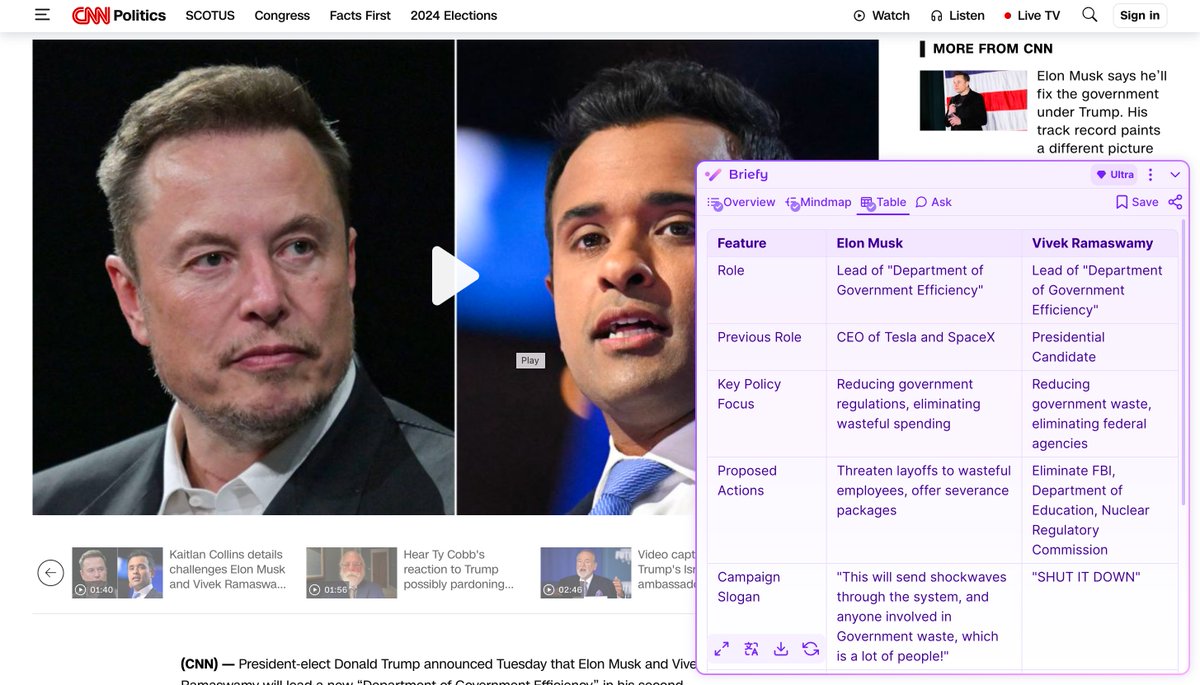The height and width of the screenshot is (685, 1200).
Task: Translate the Briefy summary
Action: click(x=751, y=649)
